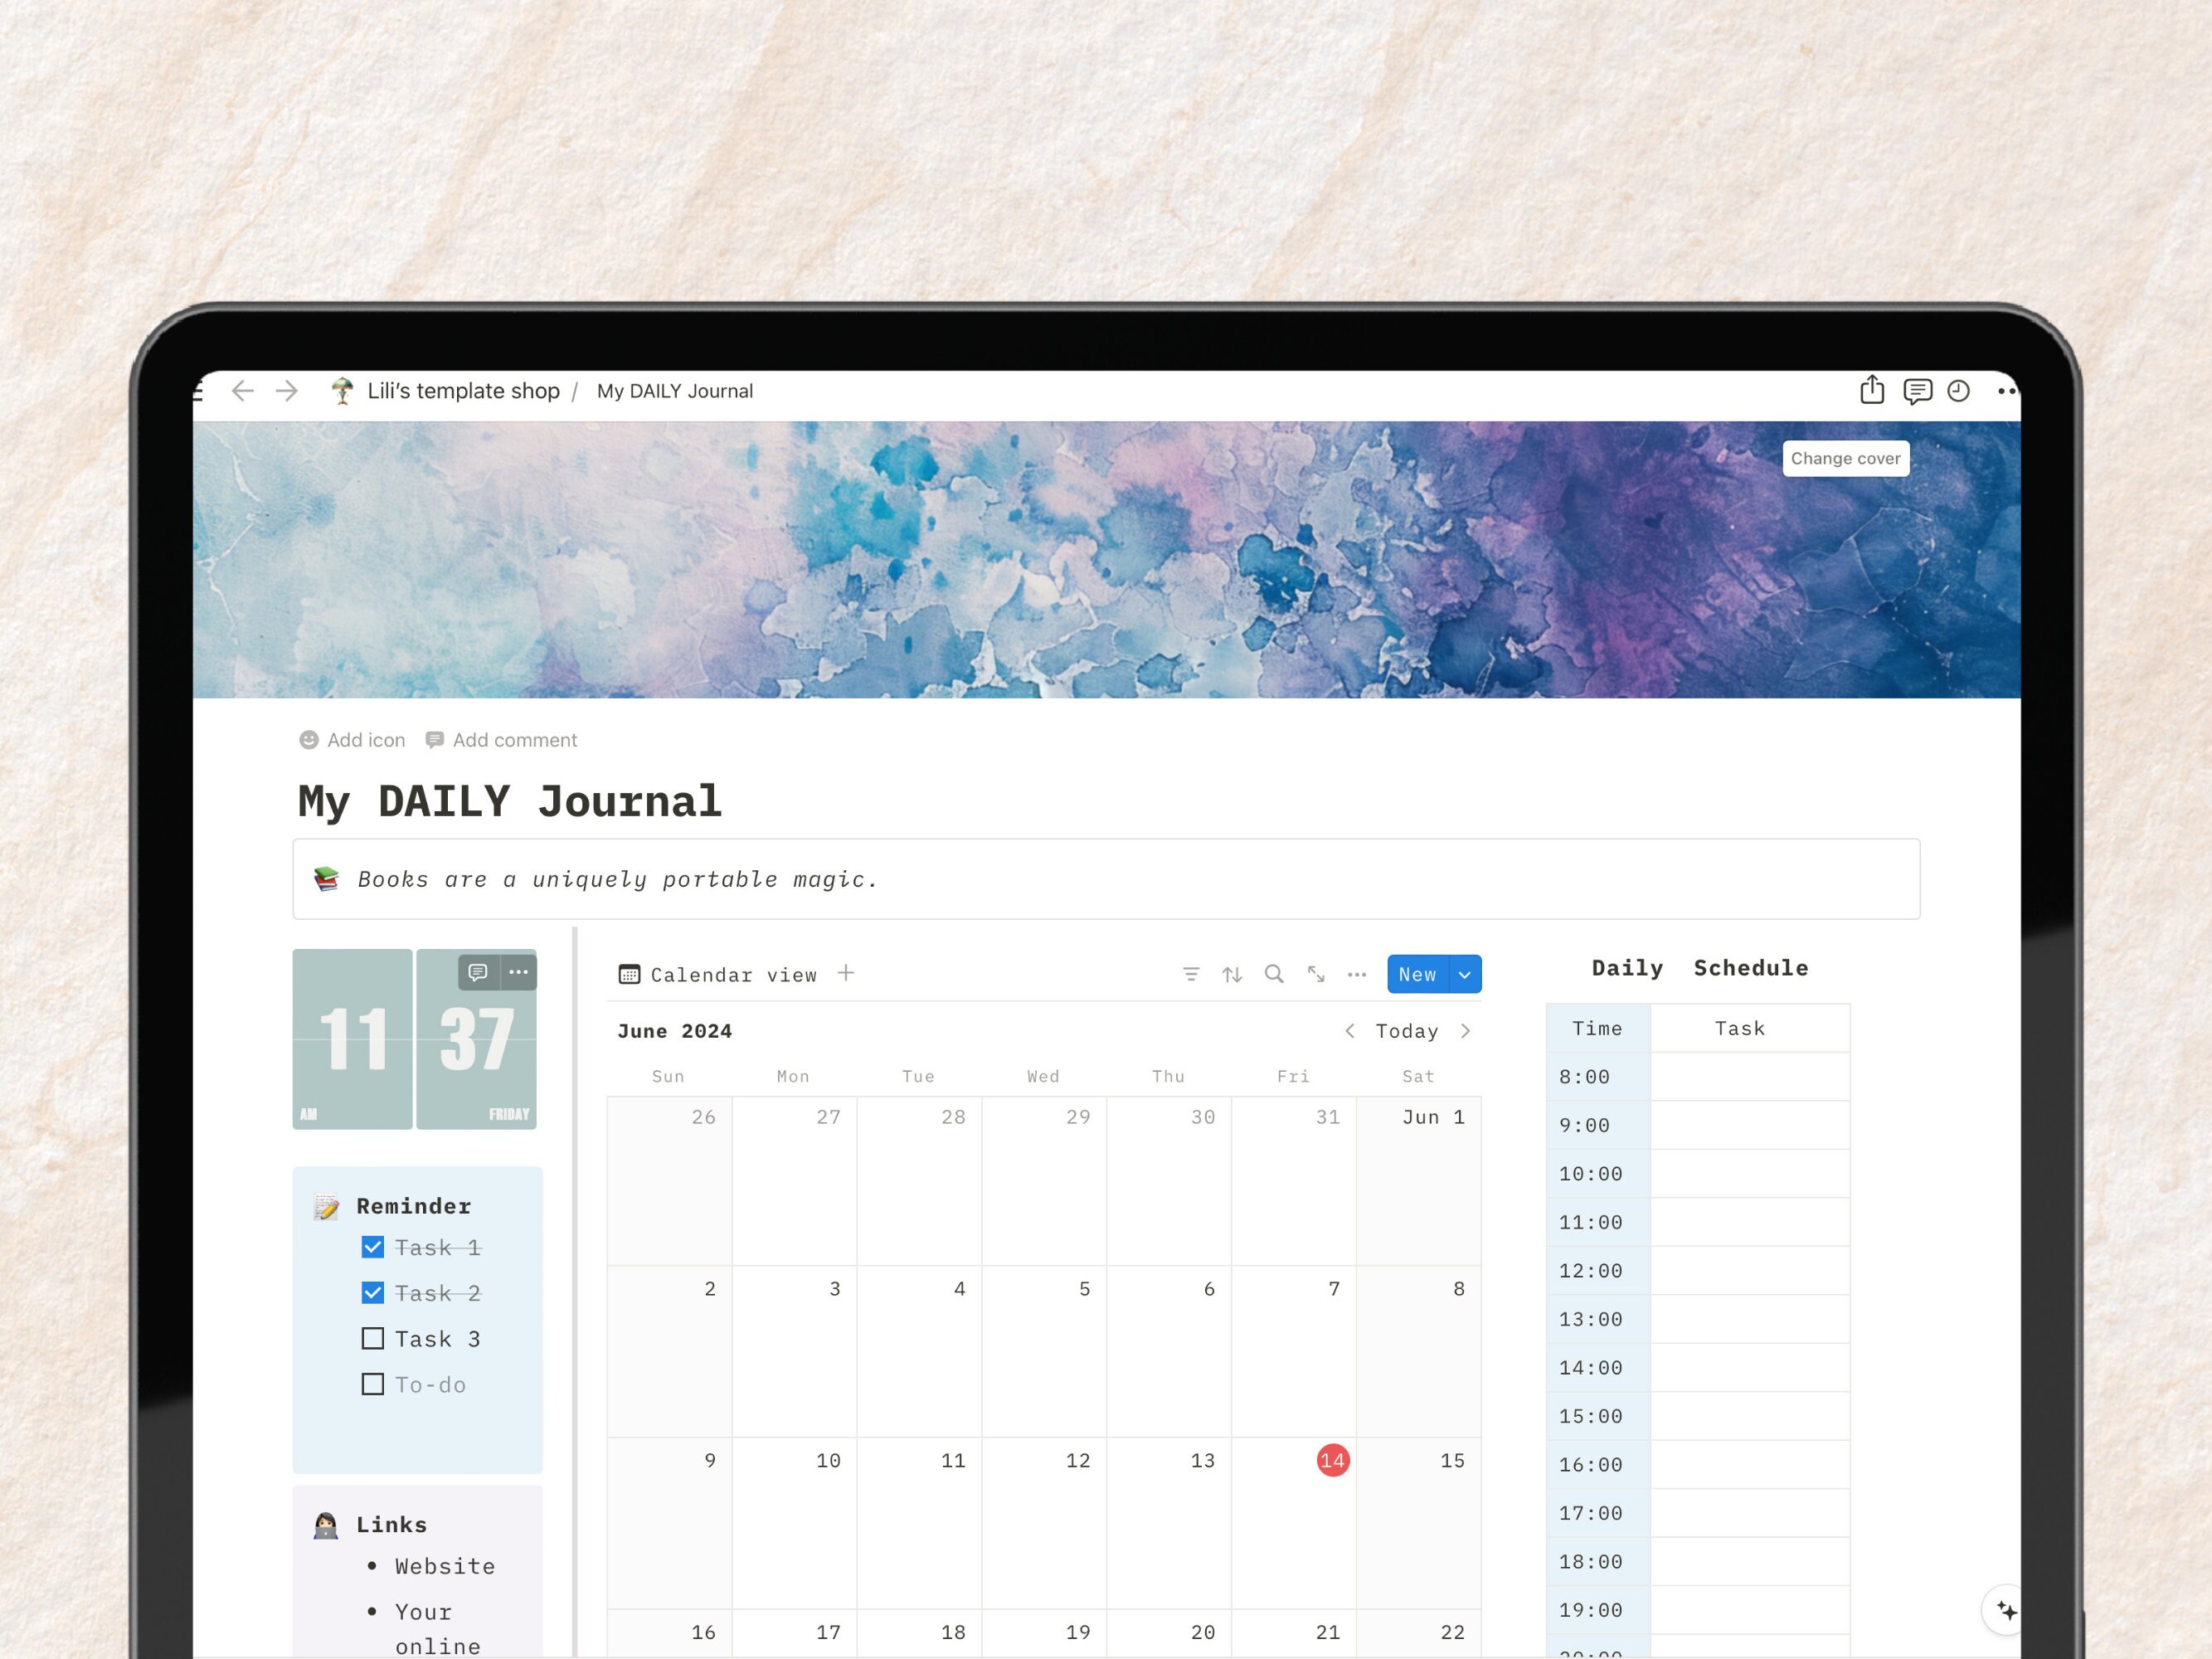Expand calendar to full page icon

[1316, 974]
